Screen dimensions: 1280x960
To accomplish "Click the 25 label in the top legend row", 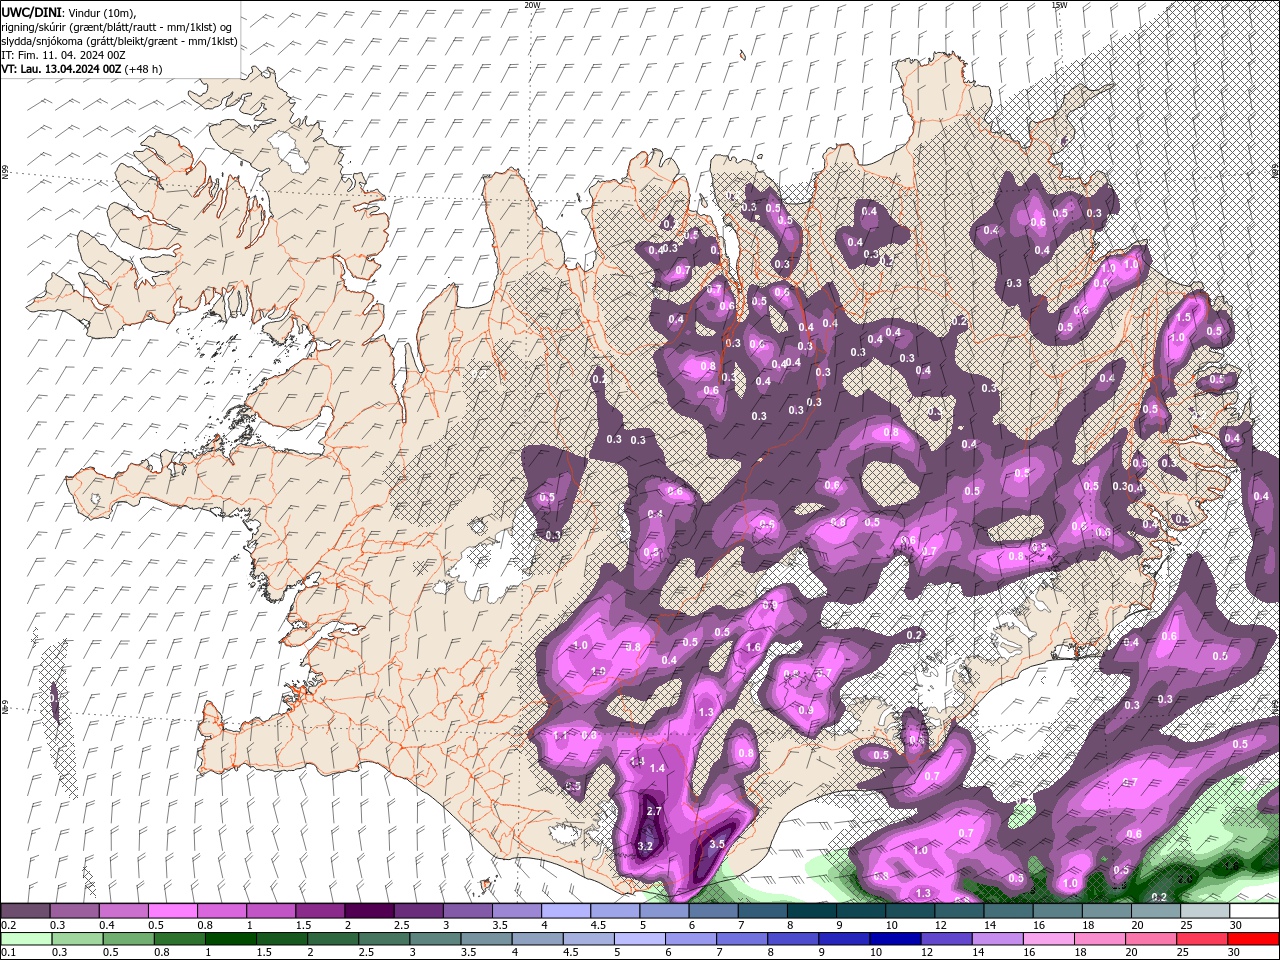I will pyautogui.click(x=1185, y=925).
